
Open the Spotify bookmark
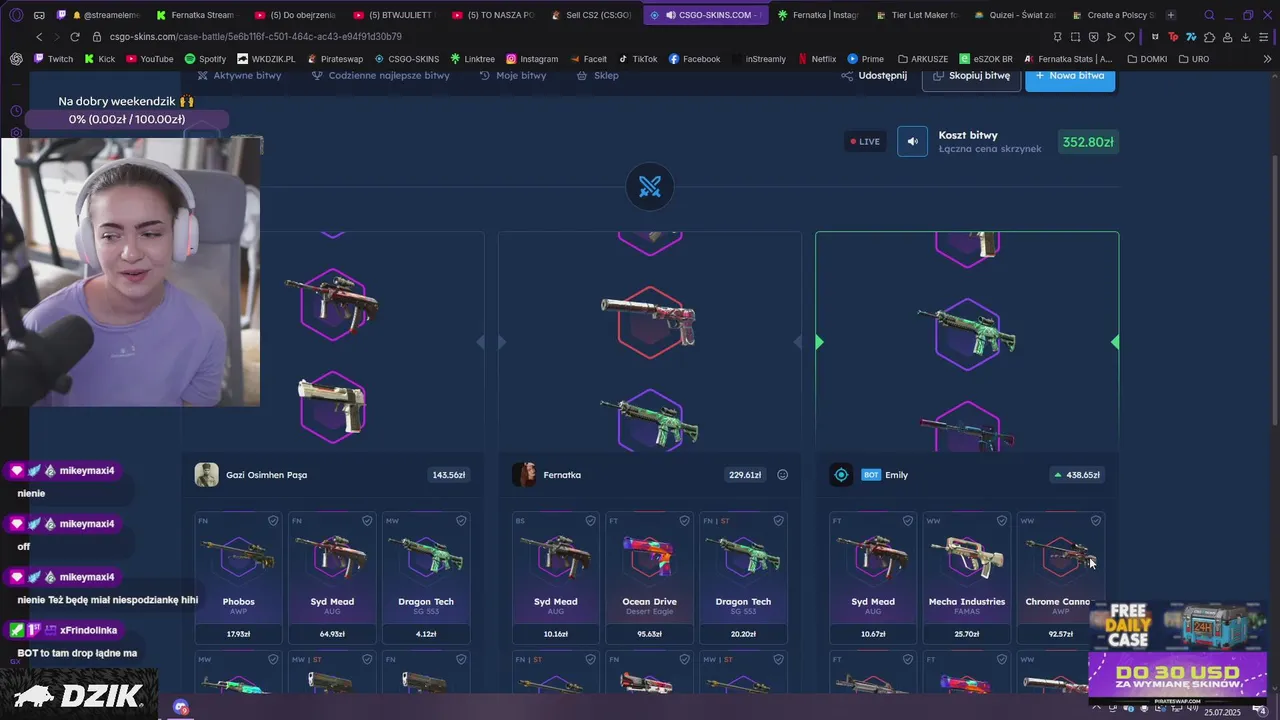(x=205, y=59)
